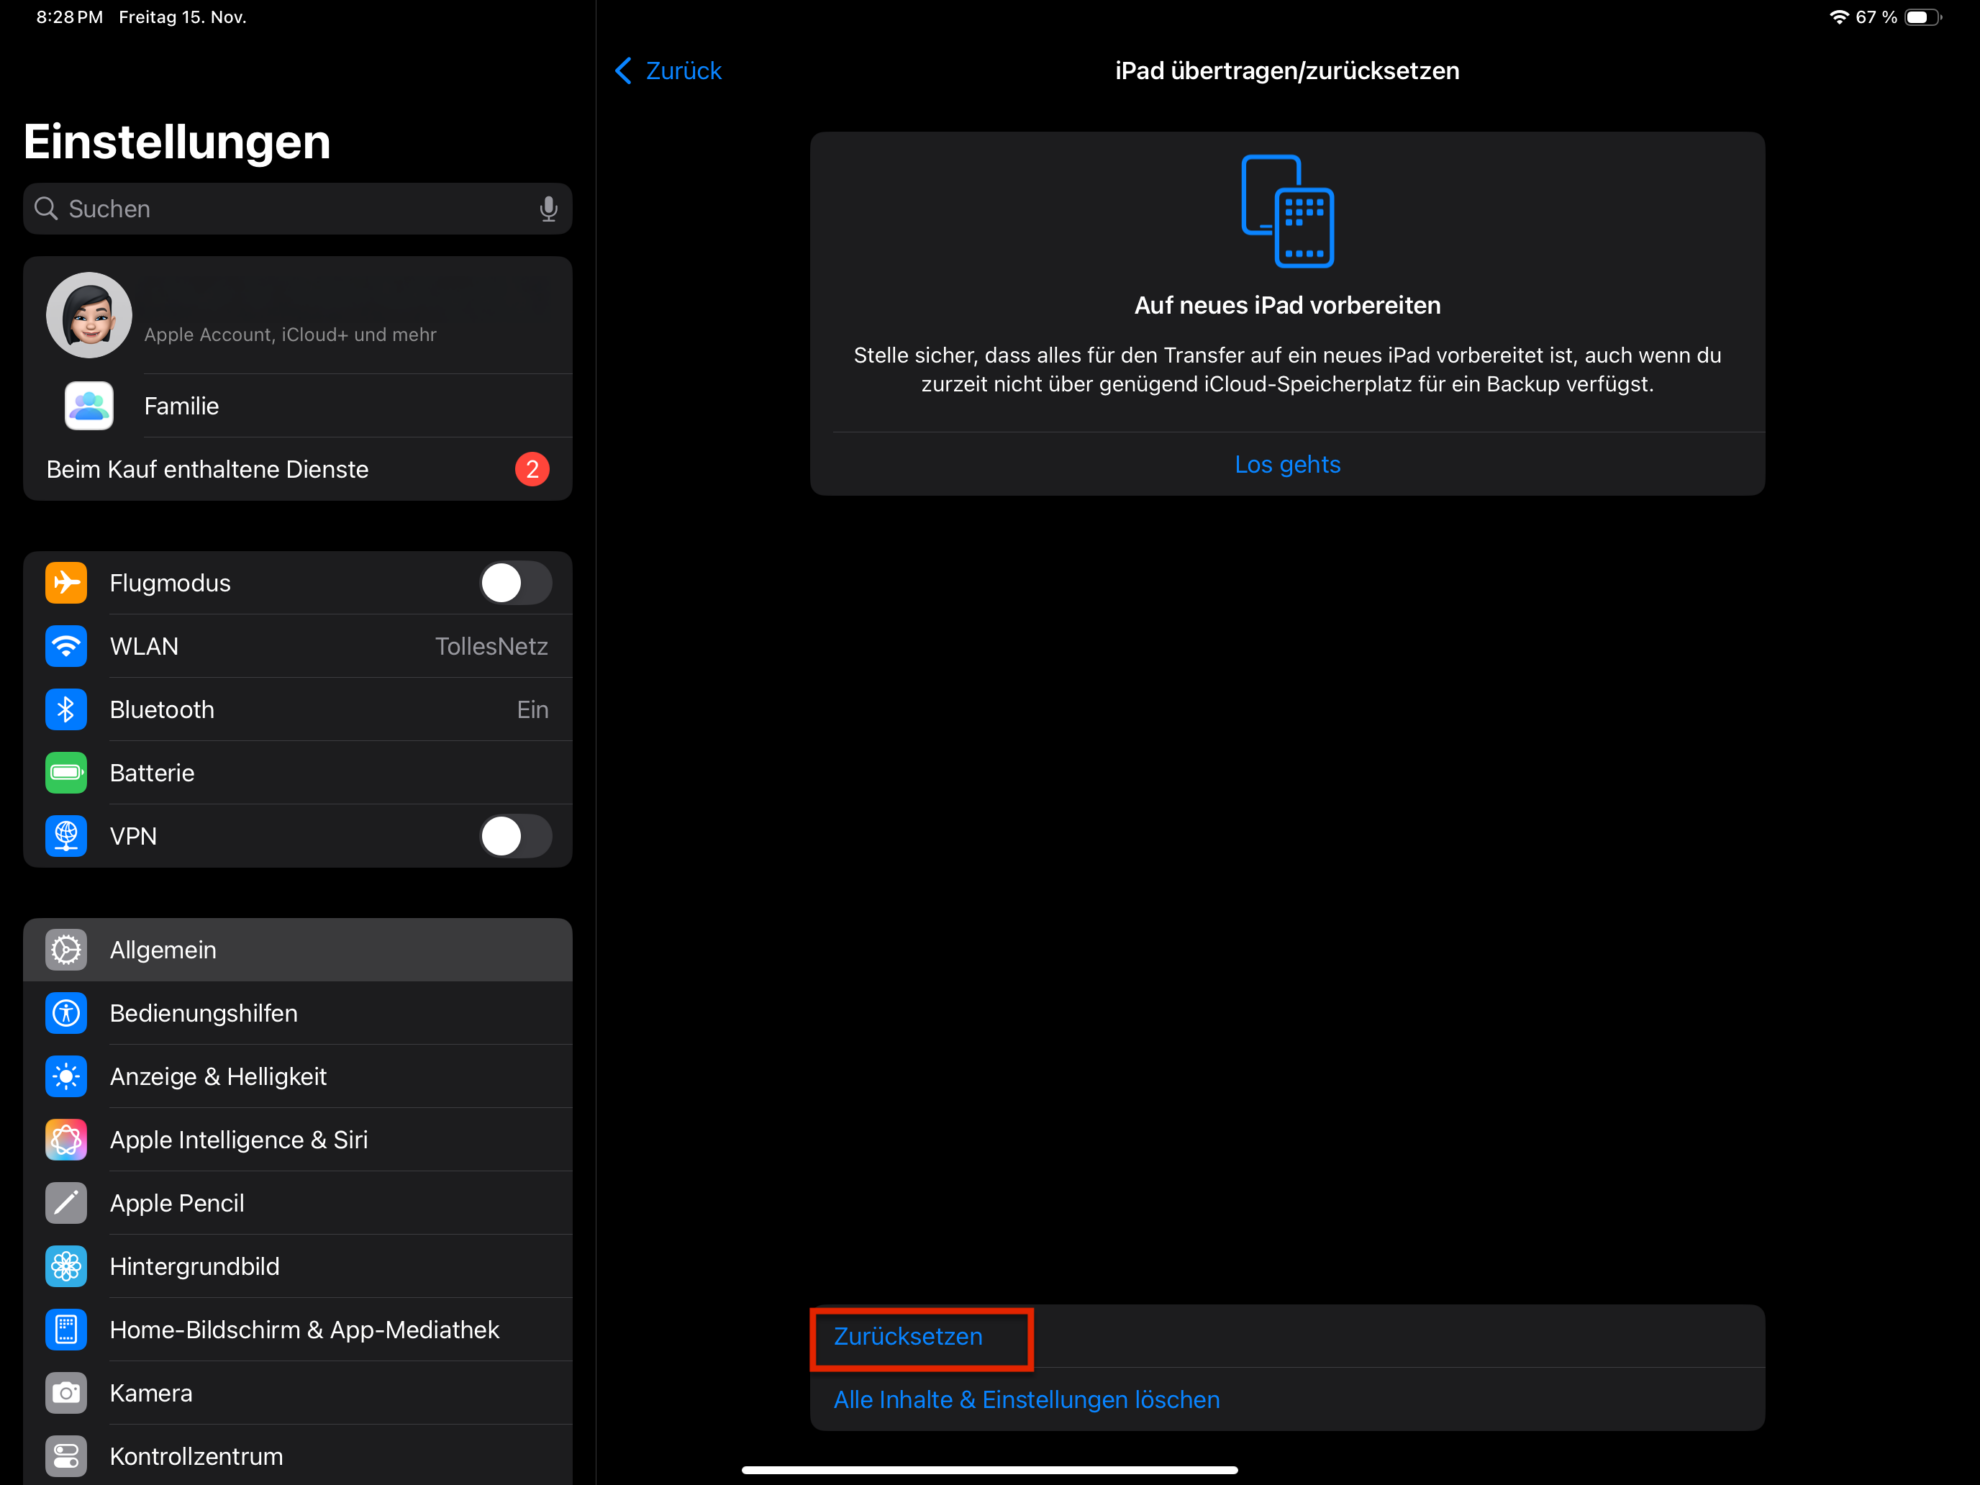Tap the Bedienungshilfen accessibility icon

[x=66, y=1013]
